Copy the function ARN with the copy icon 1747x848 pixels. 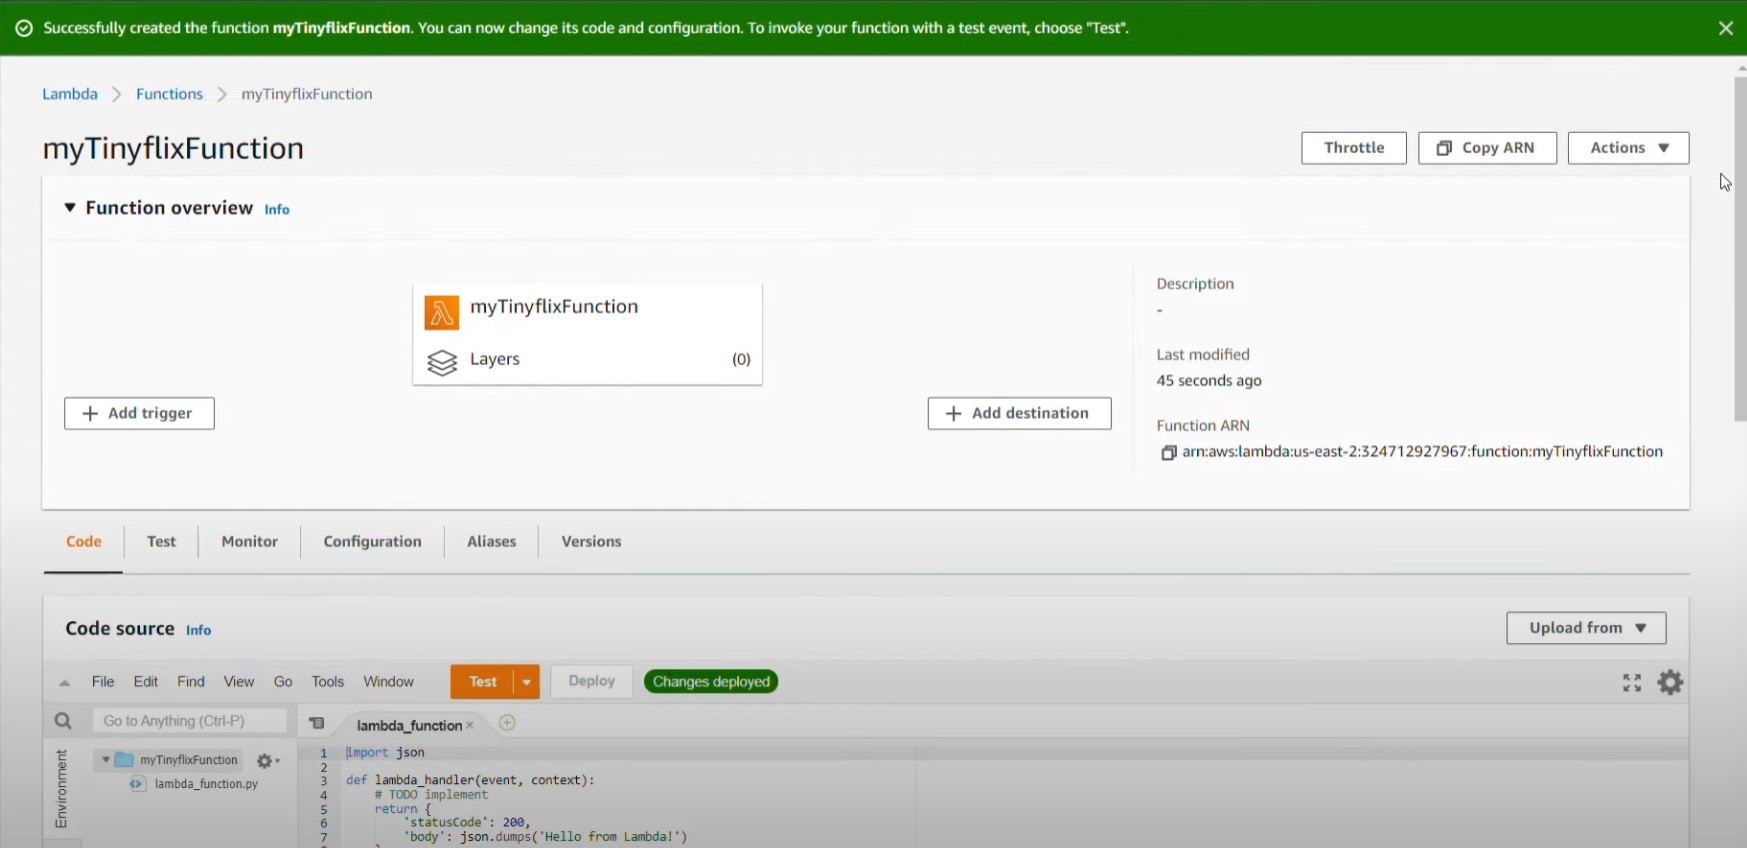tap(1167, 453)
